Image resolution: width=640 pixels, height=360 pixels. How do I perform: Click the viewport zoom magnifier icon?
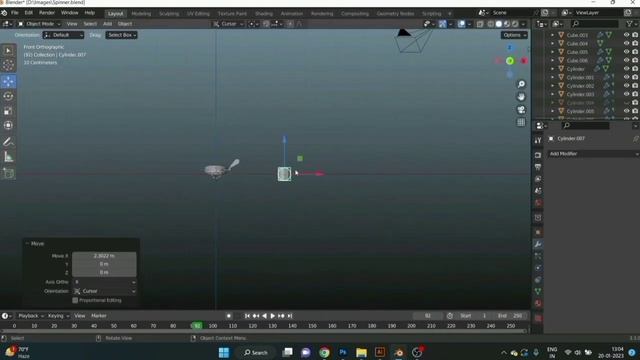(x=521, y=84)
